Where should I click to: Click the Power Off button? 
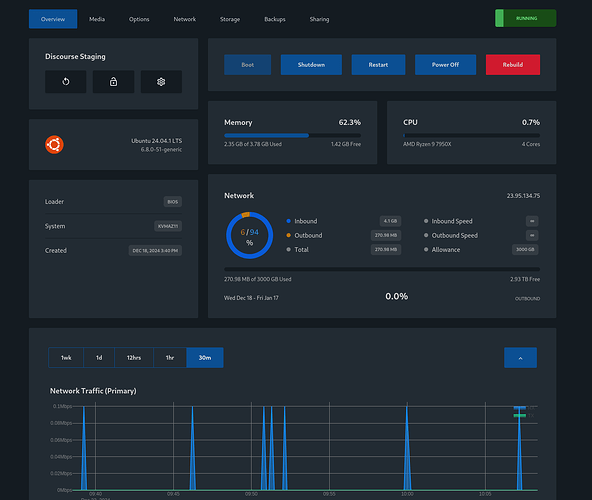tap(446, 65)
